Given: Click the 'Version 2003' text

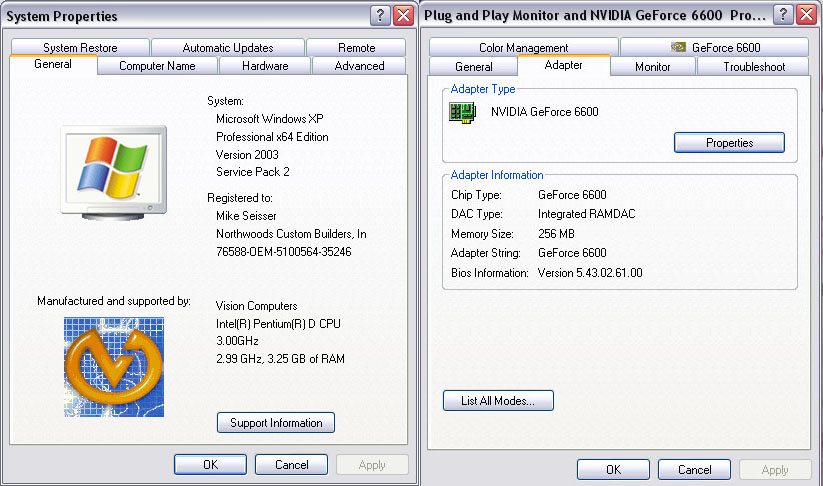Looking at the screenshot, I should click(x=247, y=155).
